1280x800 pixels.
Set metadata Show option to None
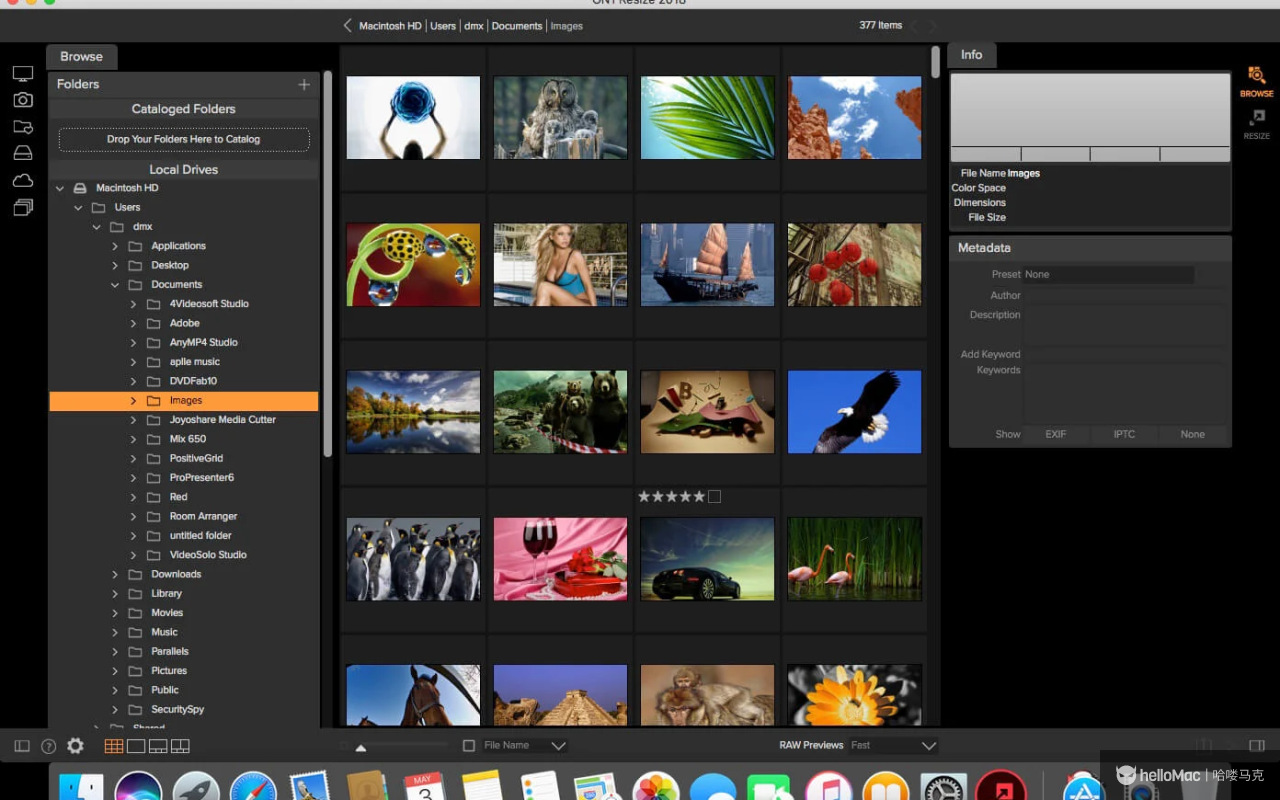pos(1192,434)
